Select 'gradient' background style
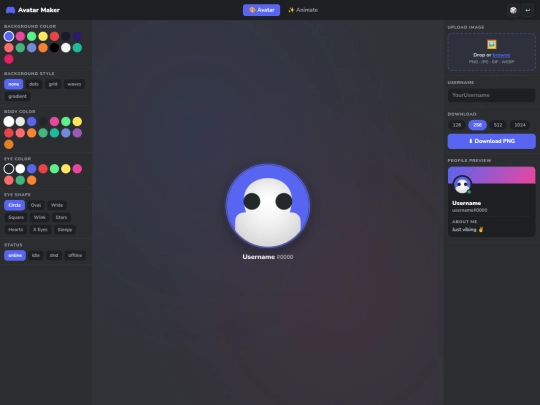540x405 pixels. [x=17, y=96]
